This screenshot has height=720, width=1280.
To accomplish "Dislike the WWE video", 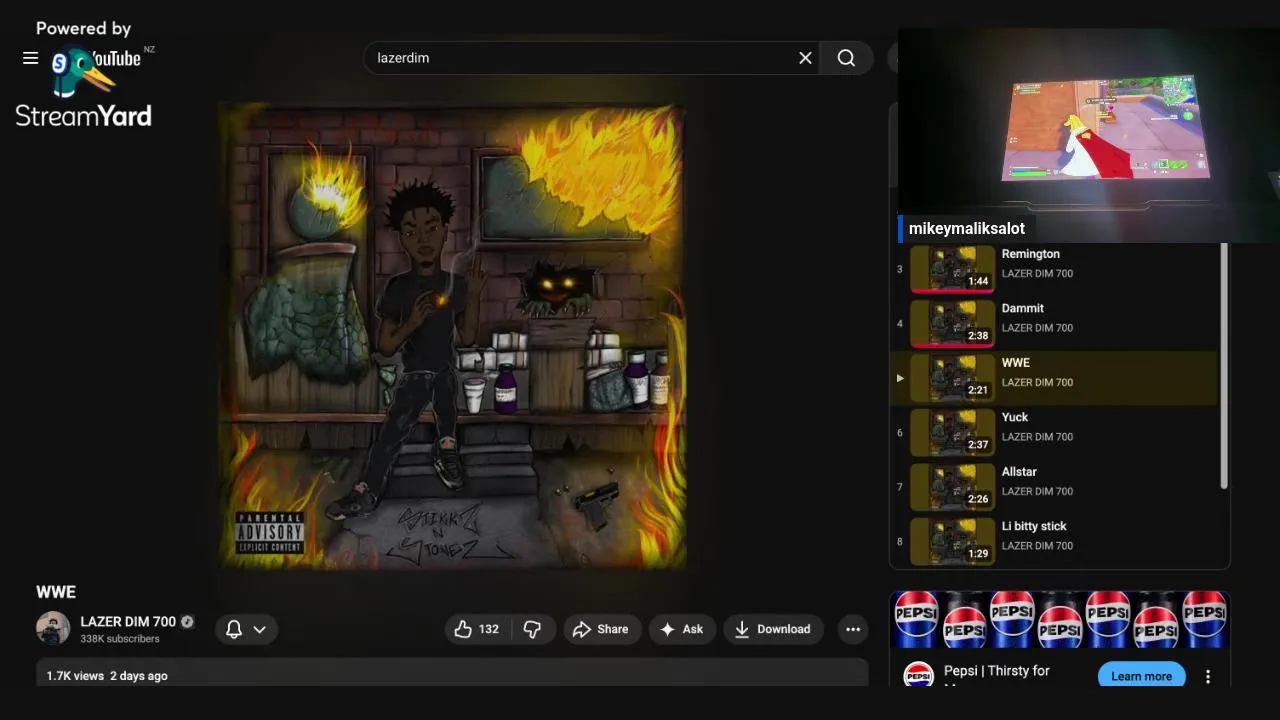I will 532,629.
